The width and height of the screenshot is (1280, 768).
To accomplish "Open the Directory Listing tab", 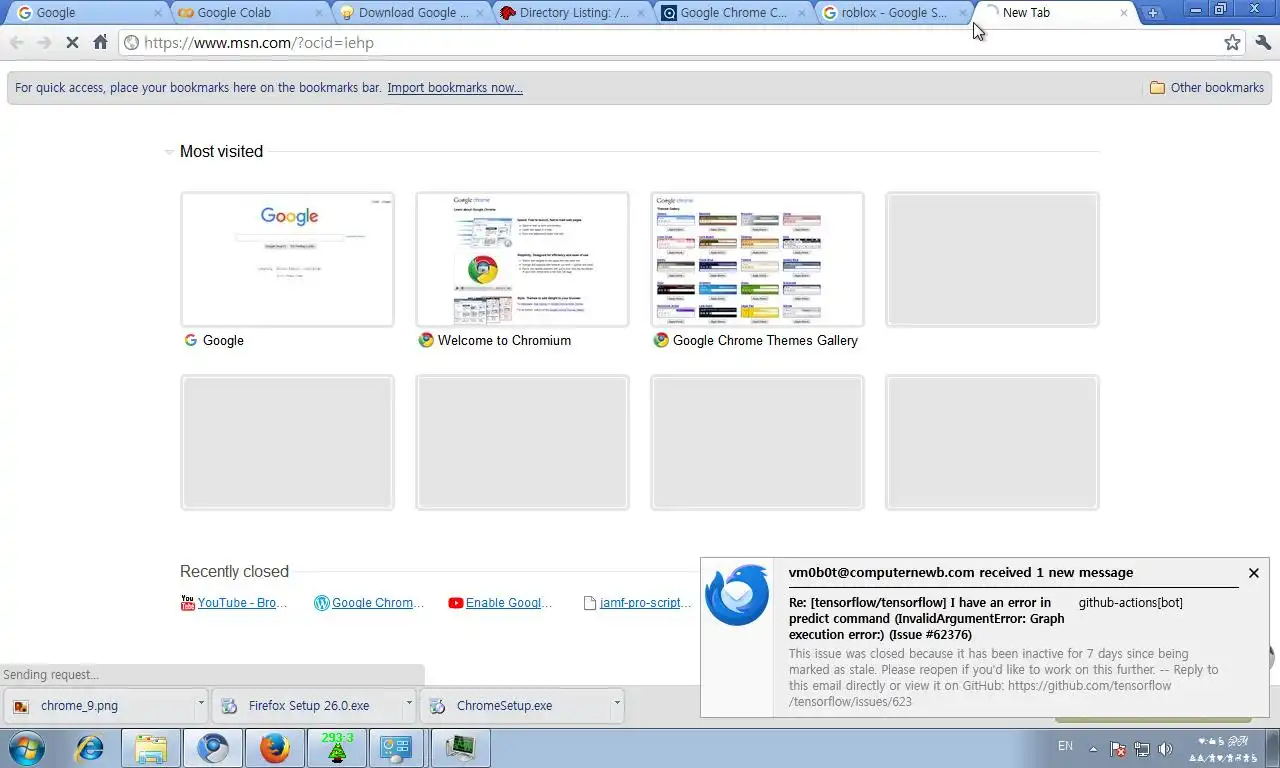I will coord(574,13).
